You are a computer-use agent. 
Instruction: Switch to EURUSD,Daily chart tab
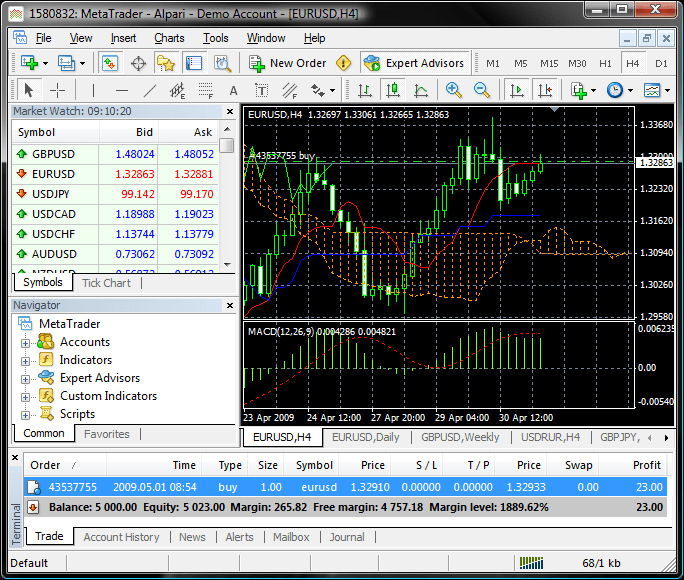[366, 437]
